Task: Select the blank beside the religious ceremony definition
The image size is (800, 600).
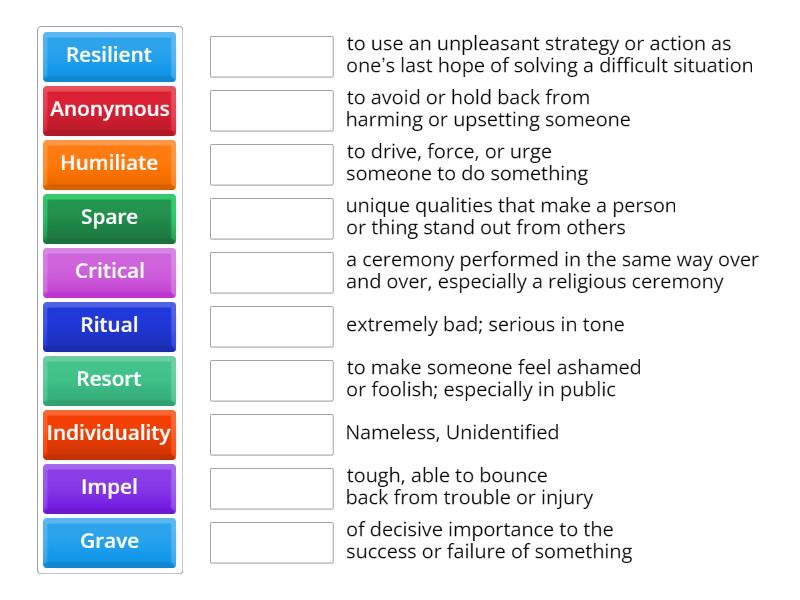Action: tap(272, 272)
